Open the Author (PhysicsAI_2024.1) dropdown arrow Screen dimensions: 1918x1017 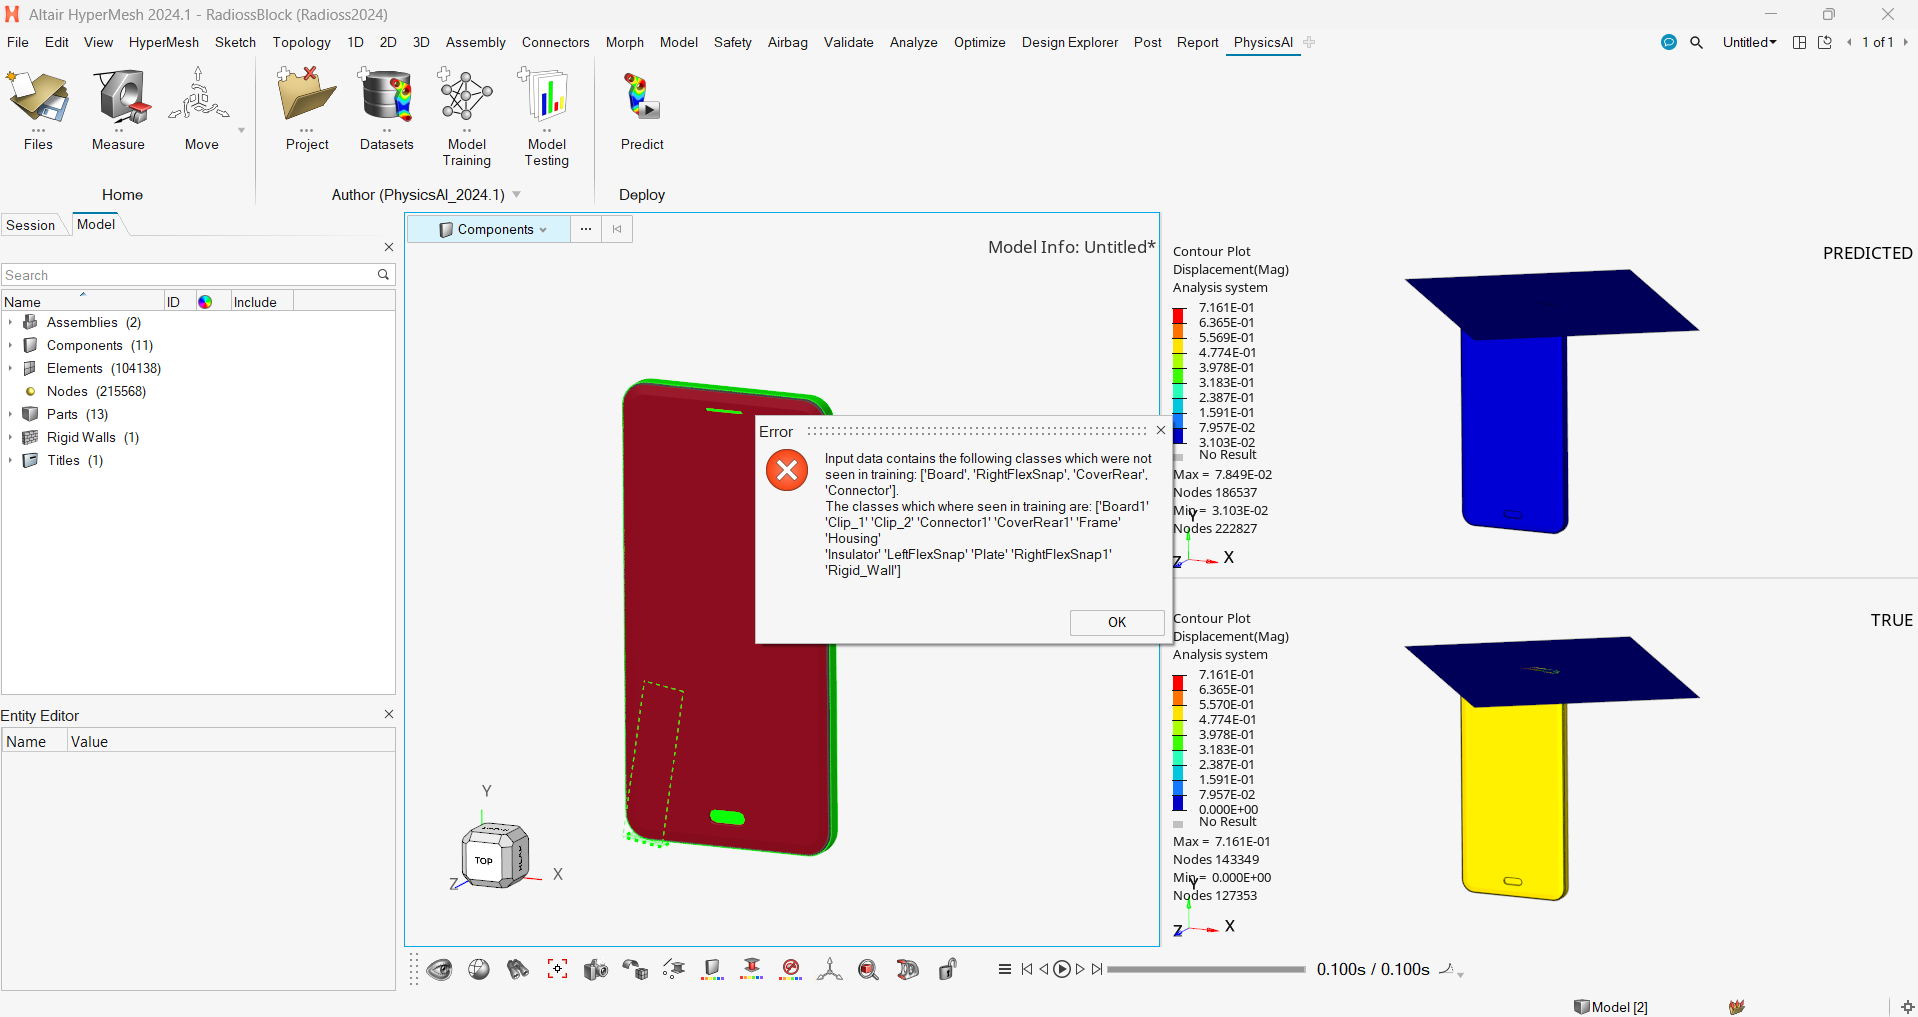(x=517, y=195)
